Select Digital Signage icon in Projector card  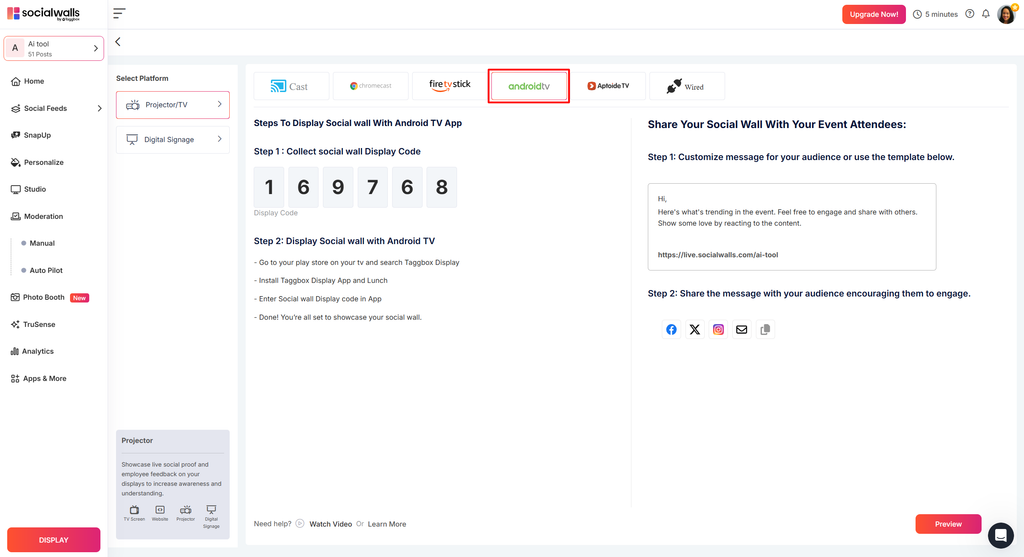coord(211,516)
